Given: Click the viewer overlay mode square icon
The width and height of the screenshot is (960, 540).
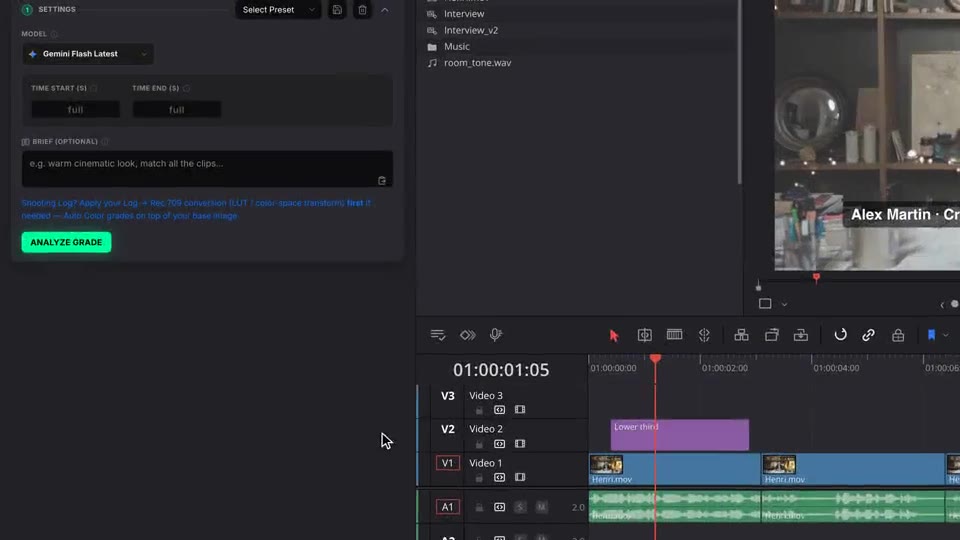Looking at the screenshot, I should pyautogui.click(x=765, y=304).
